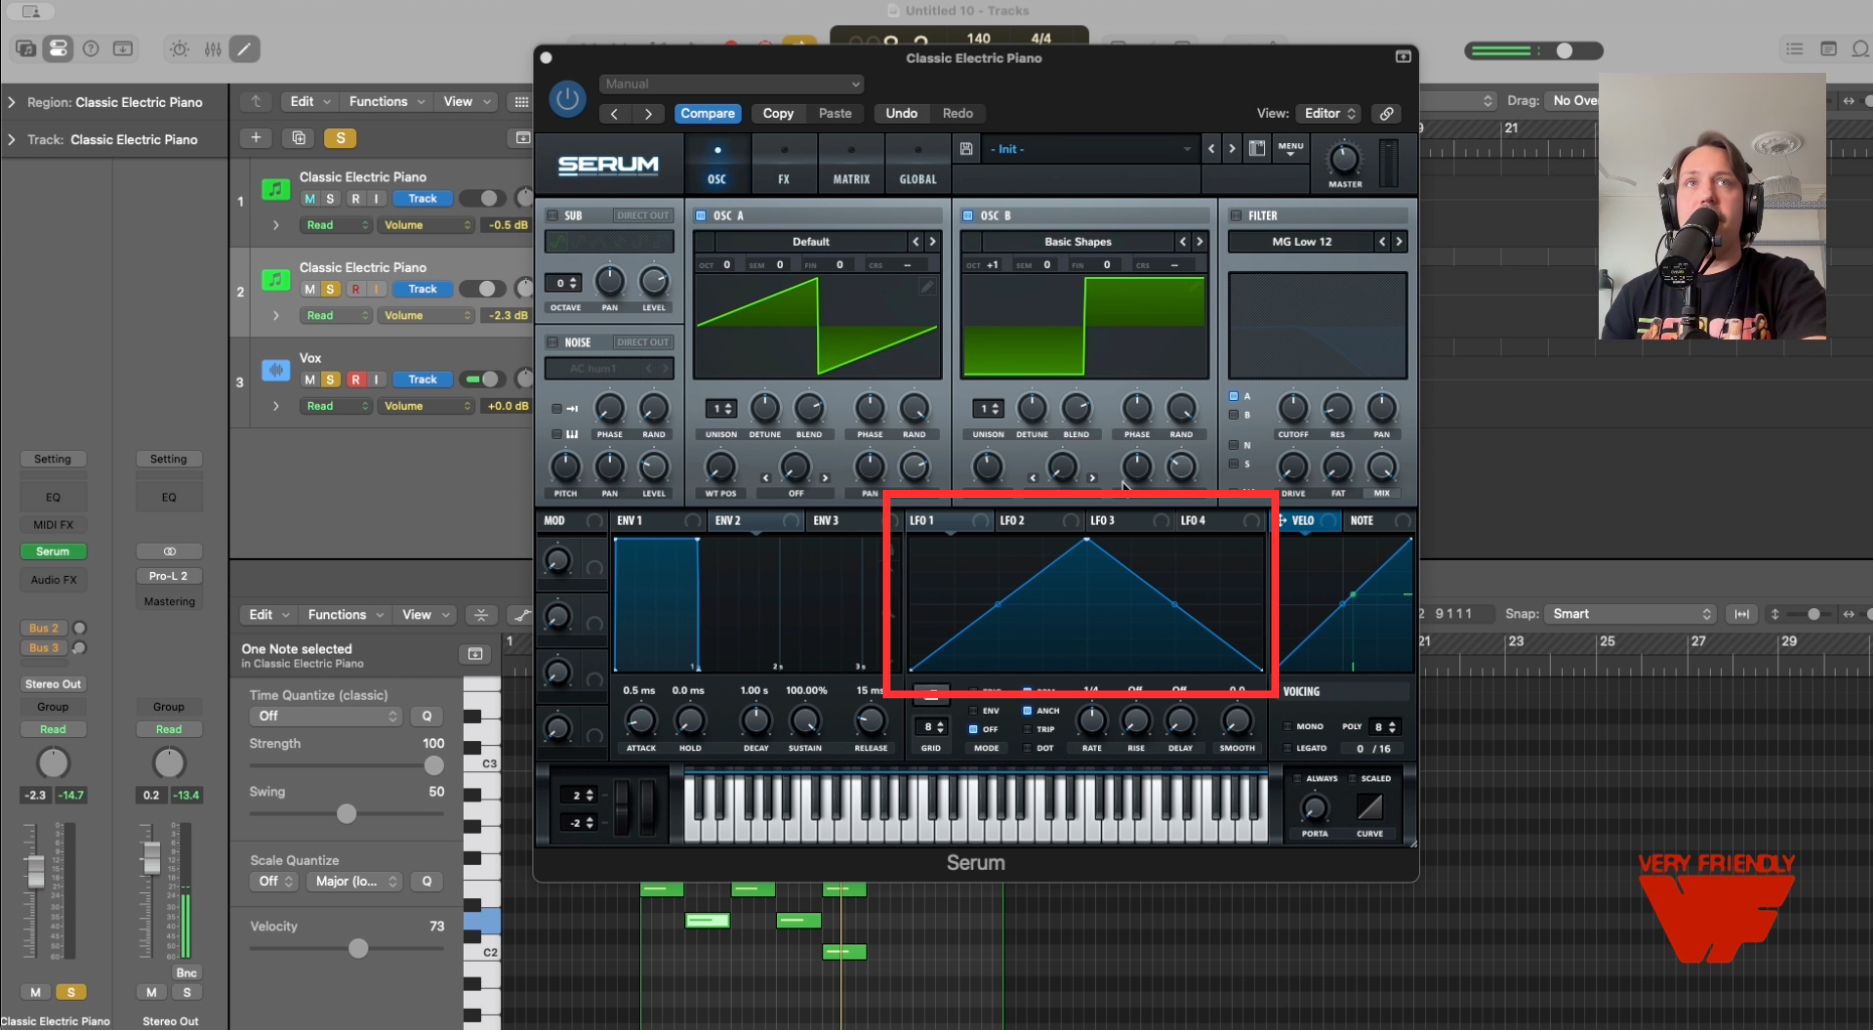Image resolution: width=1873 pixels, height=1030 pixels.
Task: Toggle the Serum plugin power button
Action: coord(566,100)
